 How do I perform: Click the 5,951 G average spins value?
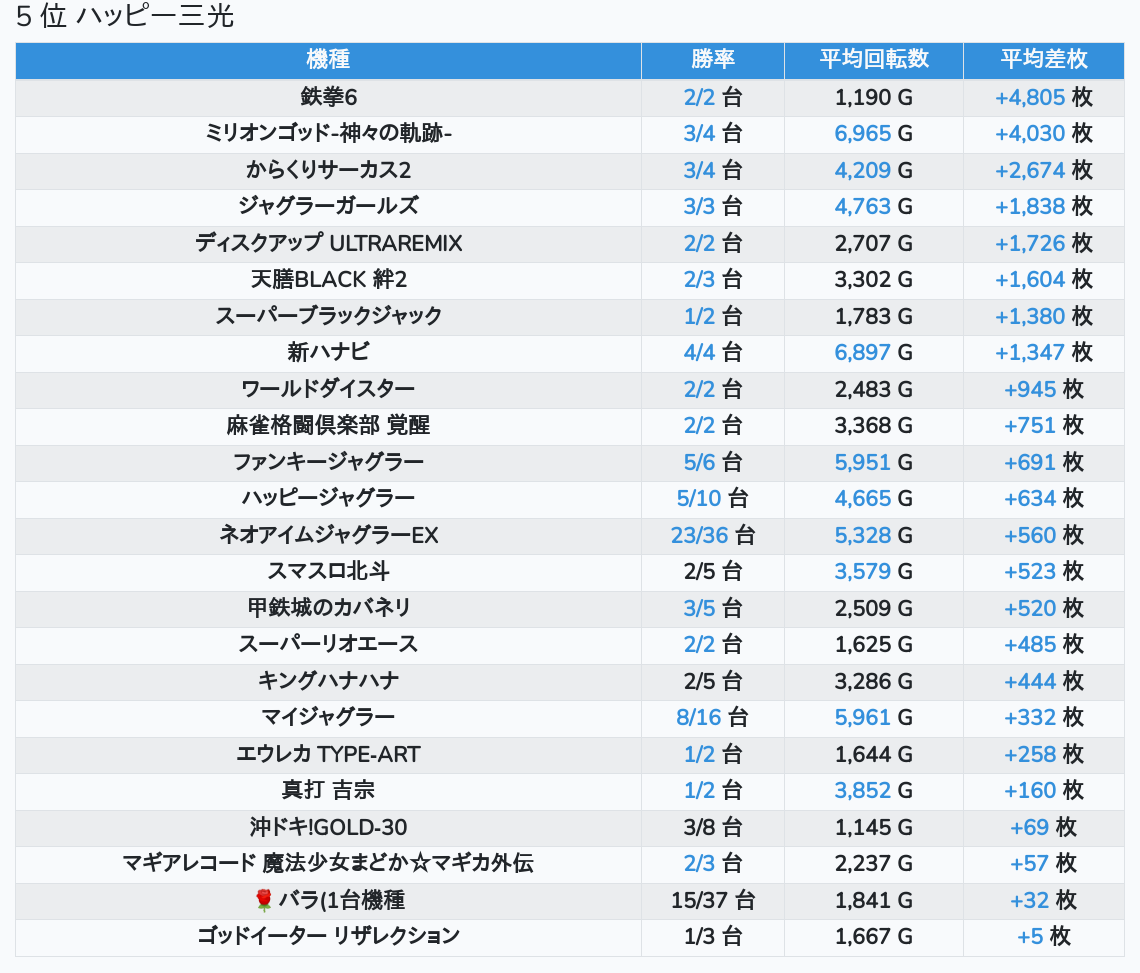pyautogui.click(x=874, y=463)
